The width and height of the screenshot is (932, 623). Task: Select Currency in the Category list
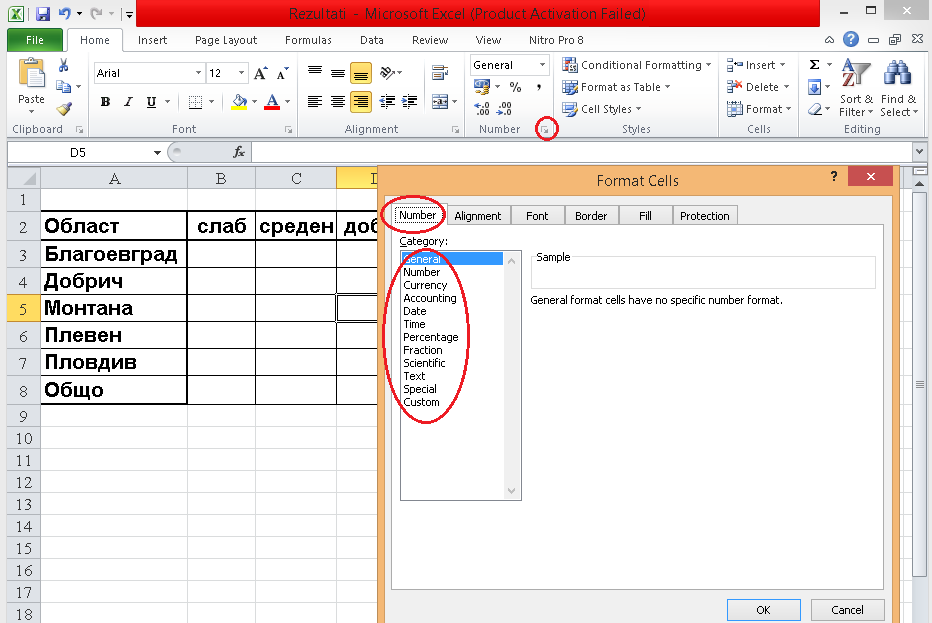pos(425,285)
